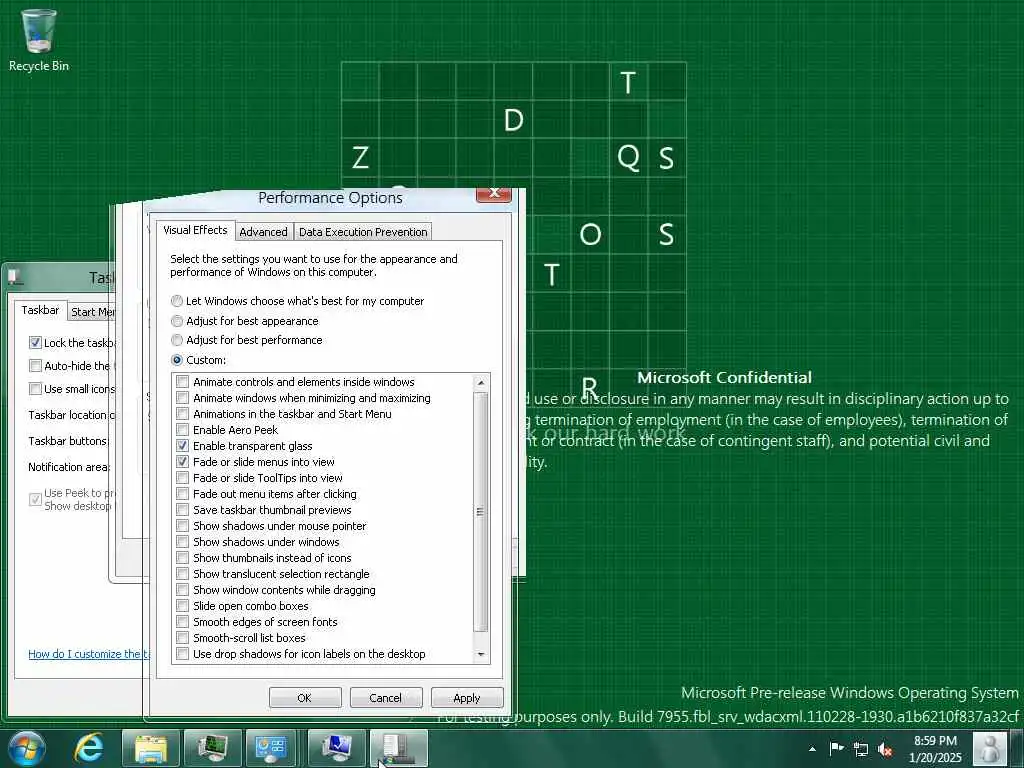The height and width of the screenshot is (768, 1024).
Task: Check Fade out menu items after clicking
Action: pyautogui.click(x=183, y=494)
